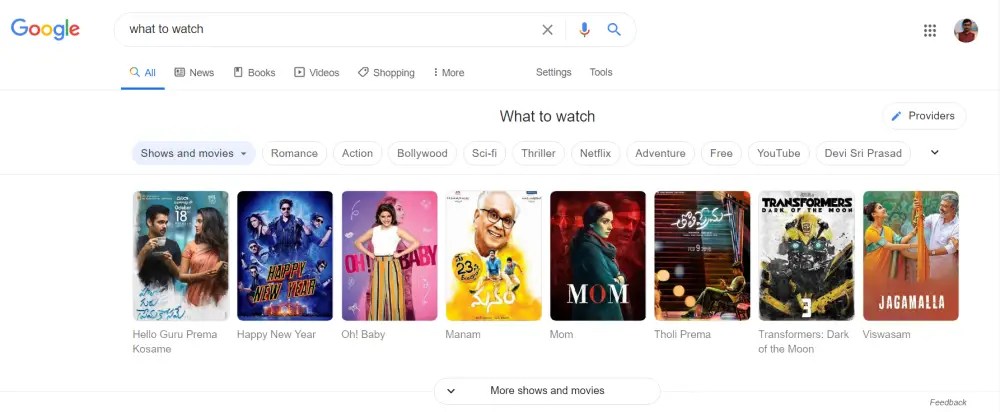This screenshot has height=412, width=1000.
Task: Switch to the Videos tab
Action: click(x=316, y=73)
